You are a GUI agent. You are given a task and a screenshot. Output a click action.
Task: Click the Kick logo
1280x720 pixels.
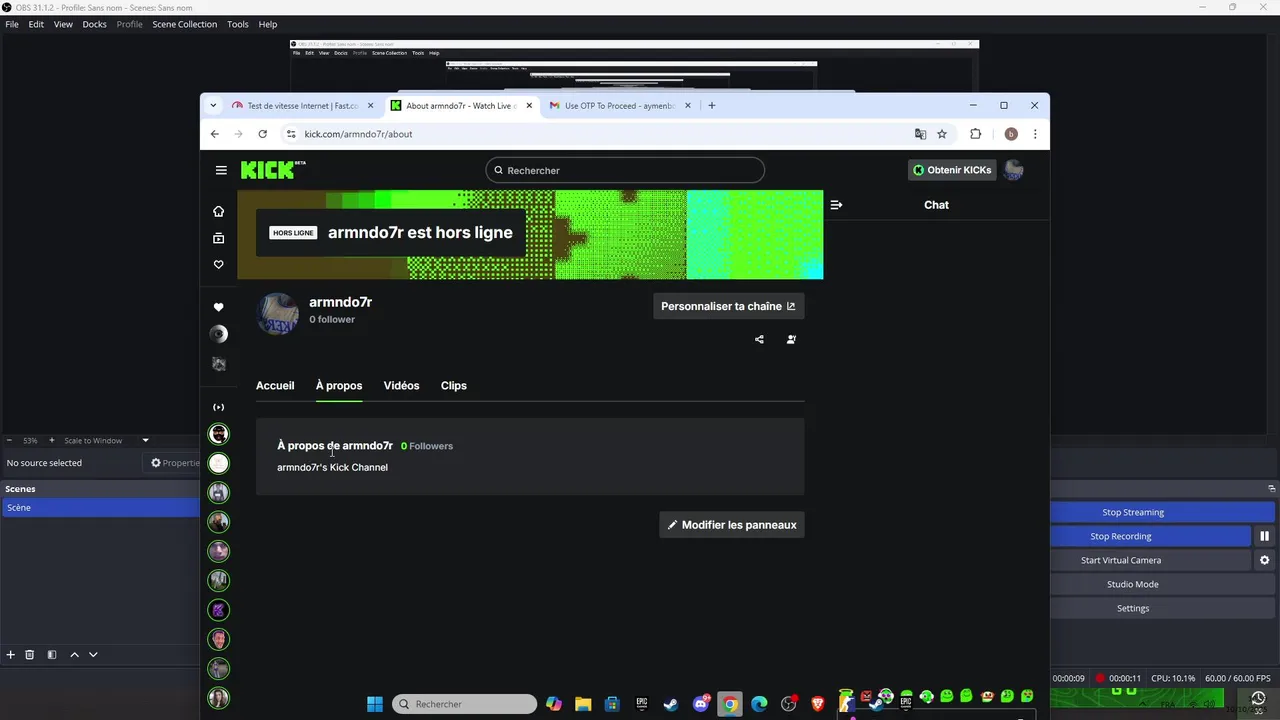coord(273,170)
